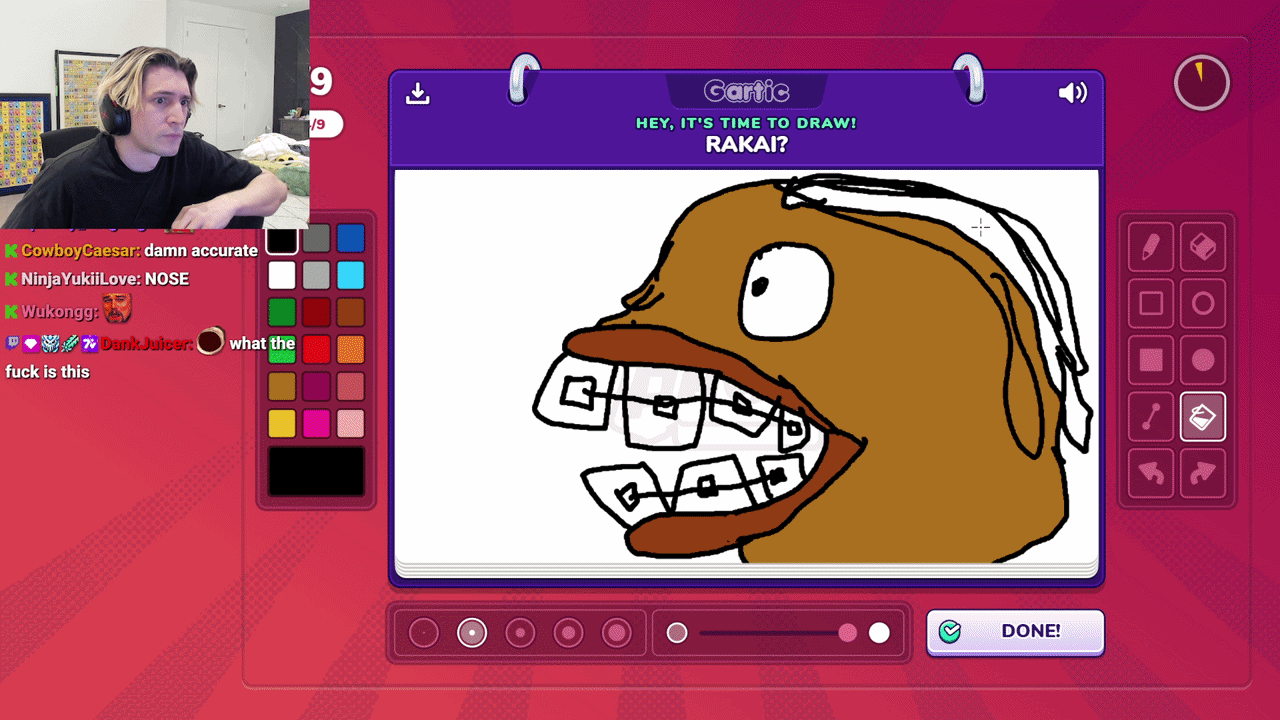Pick the black color swatch in the palette grid
Screen dimensions: 1280x720
pos(282,239)
